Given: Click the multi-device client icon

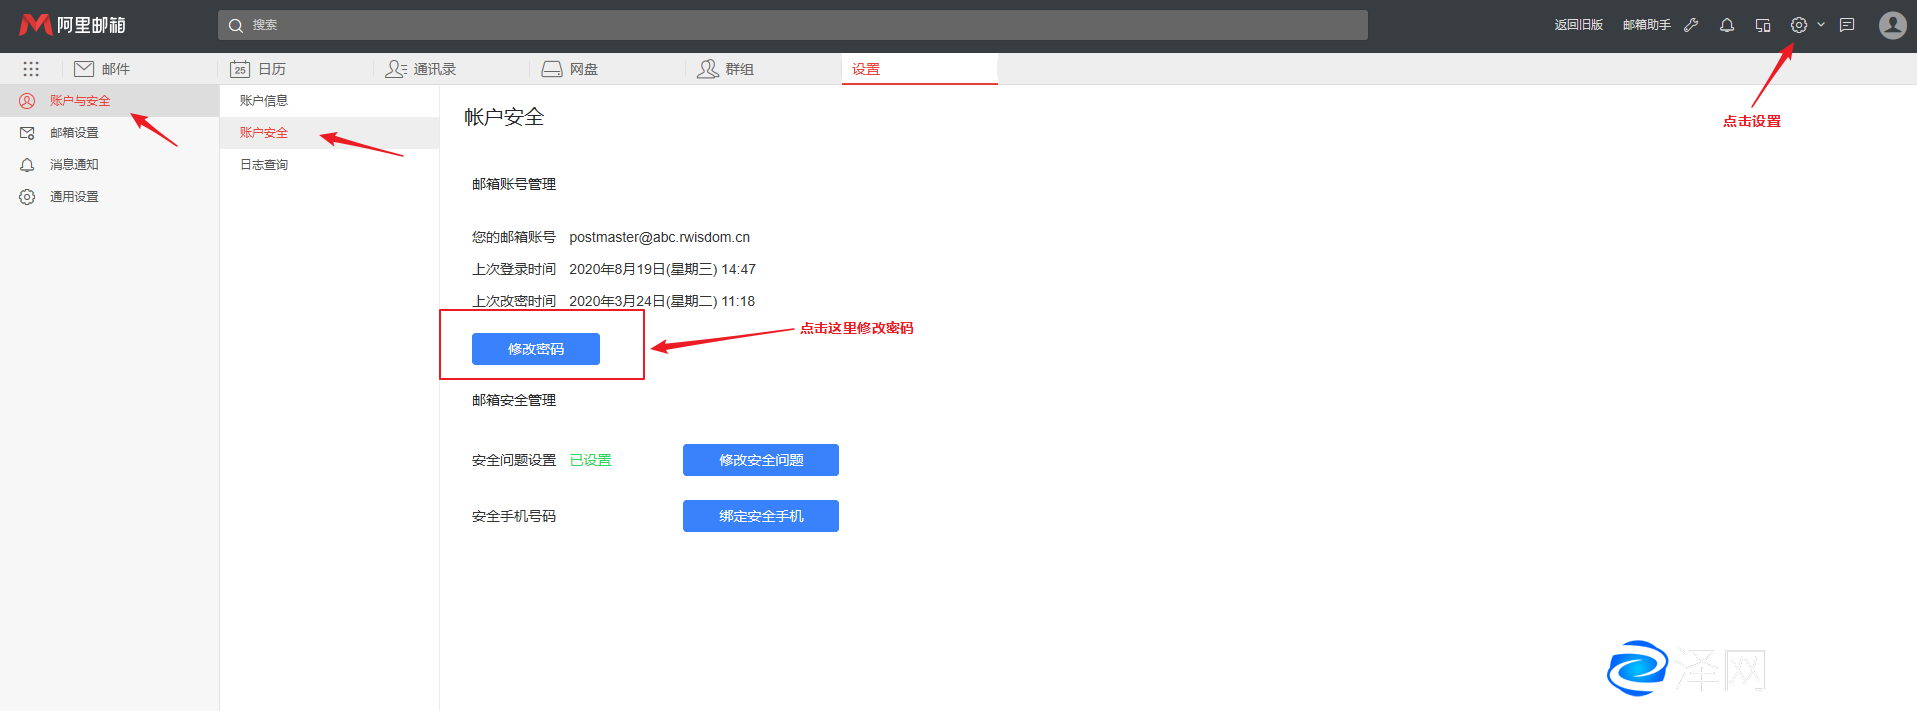Looking at the screenshot, I should pos(1763,25).
